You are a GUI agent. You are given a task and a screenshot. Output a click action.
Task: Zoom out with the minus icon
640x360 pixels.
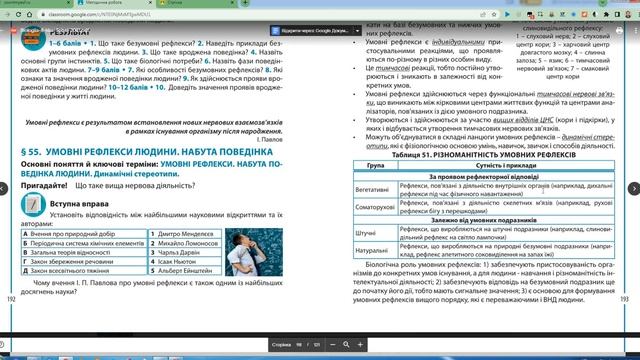point(333,344)
